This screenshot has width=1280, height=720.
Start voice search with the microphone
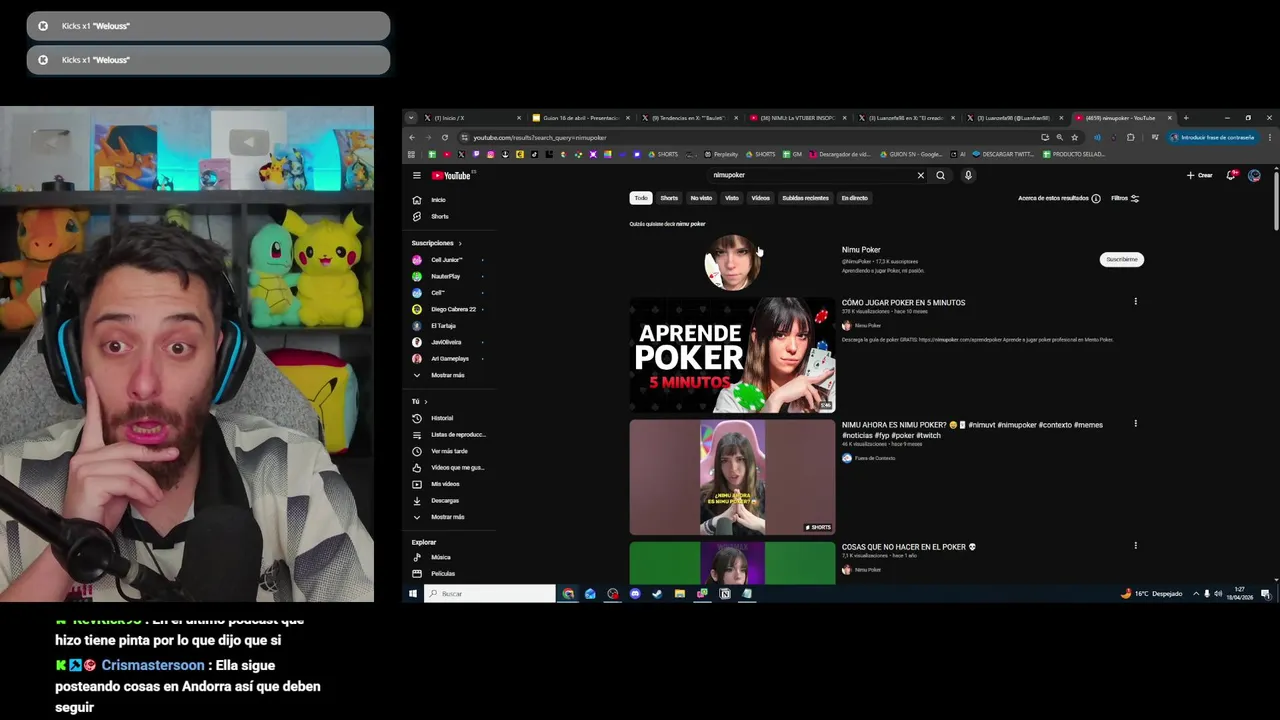968,175
